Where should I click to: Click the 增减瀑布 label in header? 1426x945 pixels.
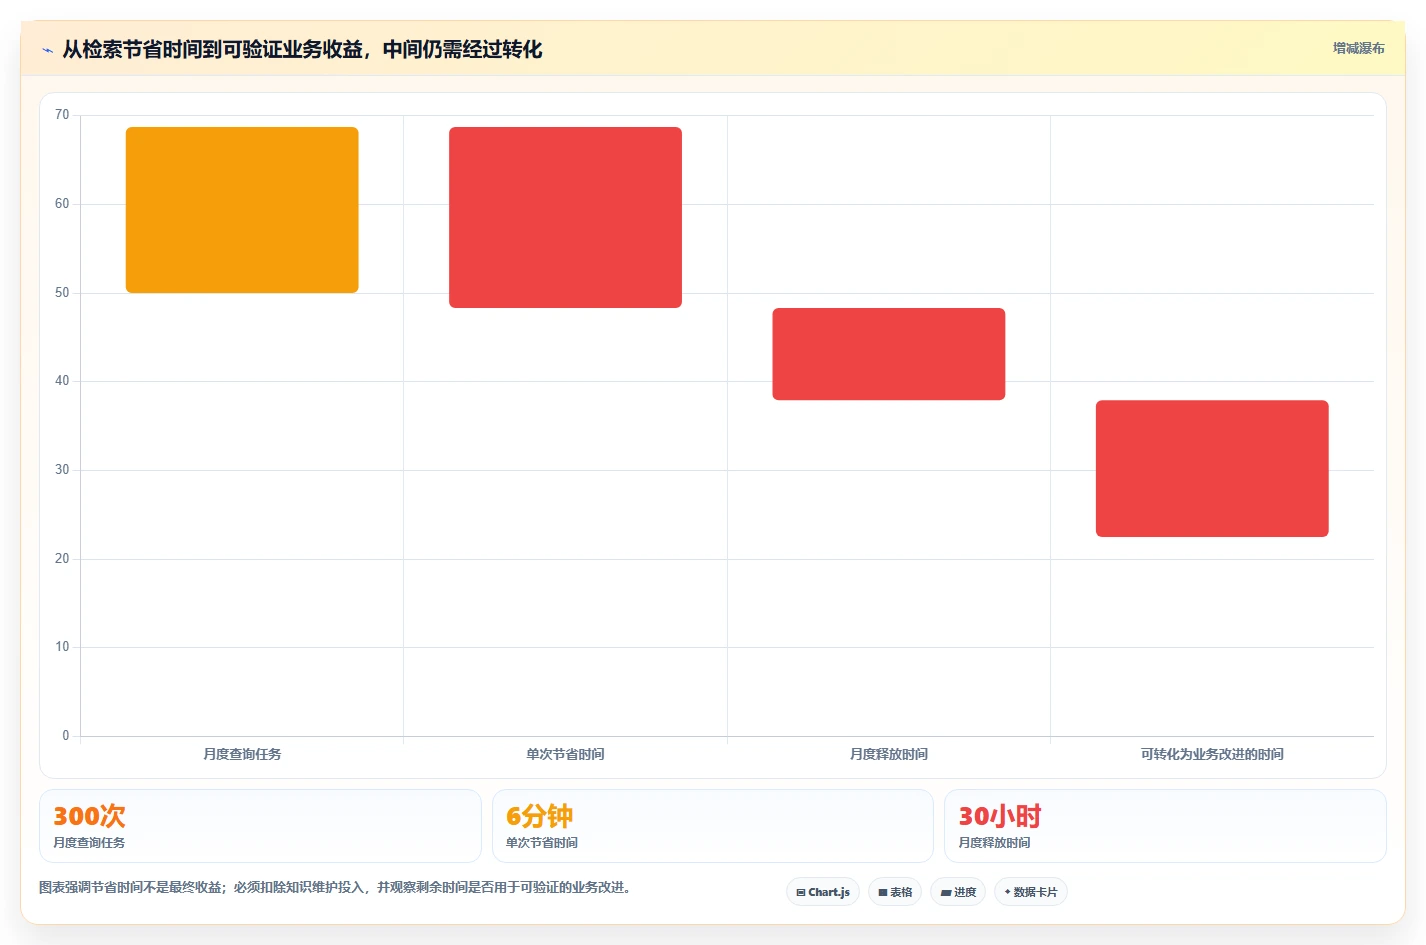[1358, 48]
